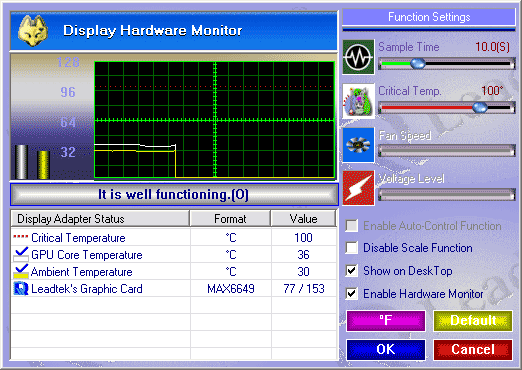Screen dimensions: 522x370
Task: Click the Critical Temp slider thumb
Action: (480, 107)
